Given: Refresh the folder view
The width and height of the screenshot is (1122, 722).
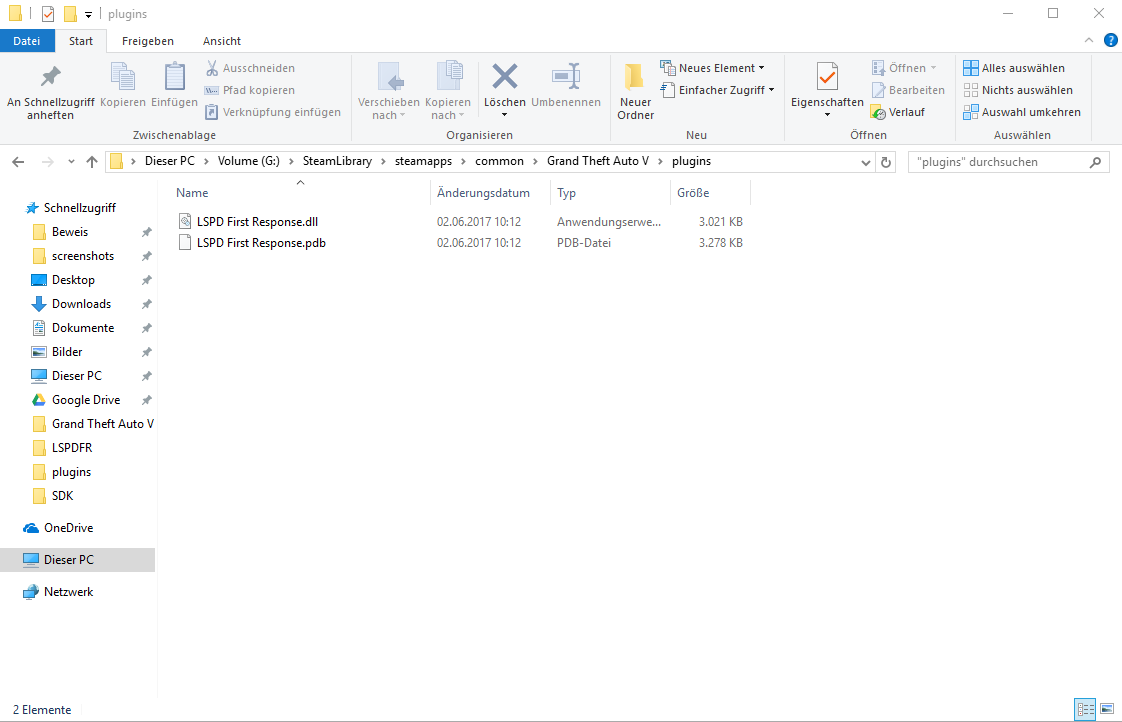Looking at the screenshot, I should pyautogui.click(x=886, y=162).
